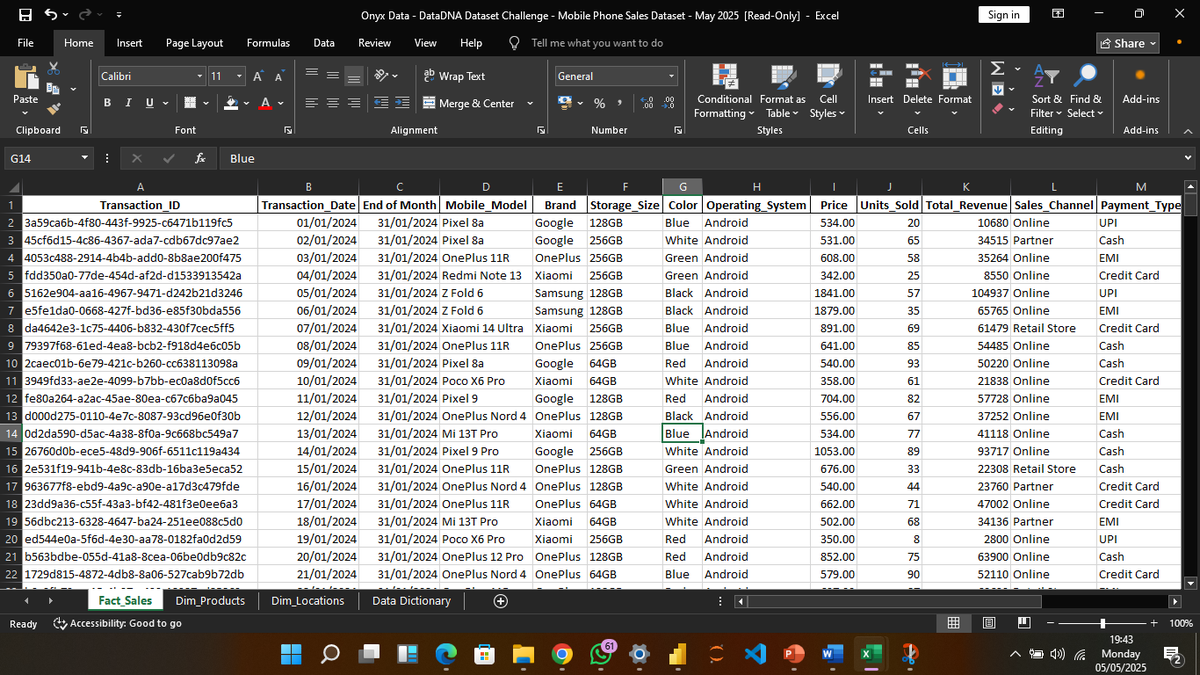This screenshot has width=1200, height=675.
Task: Switch to the Page Layout tab
Action: tap(194, 43)
